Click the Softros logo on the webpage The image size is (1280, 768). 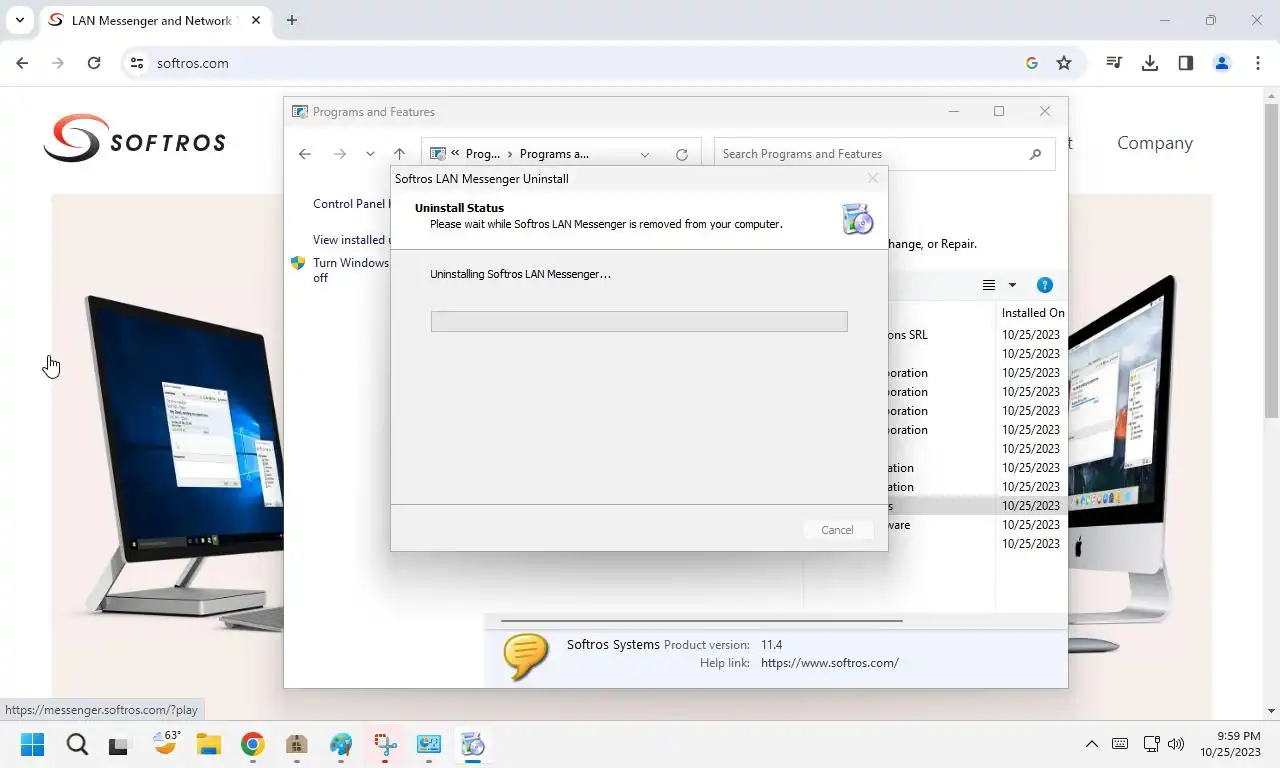[x=134, y=140]
